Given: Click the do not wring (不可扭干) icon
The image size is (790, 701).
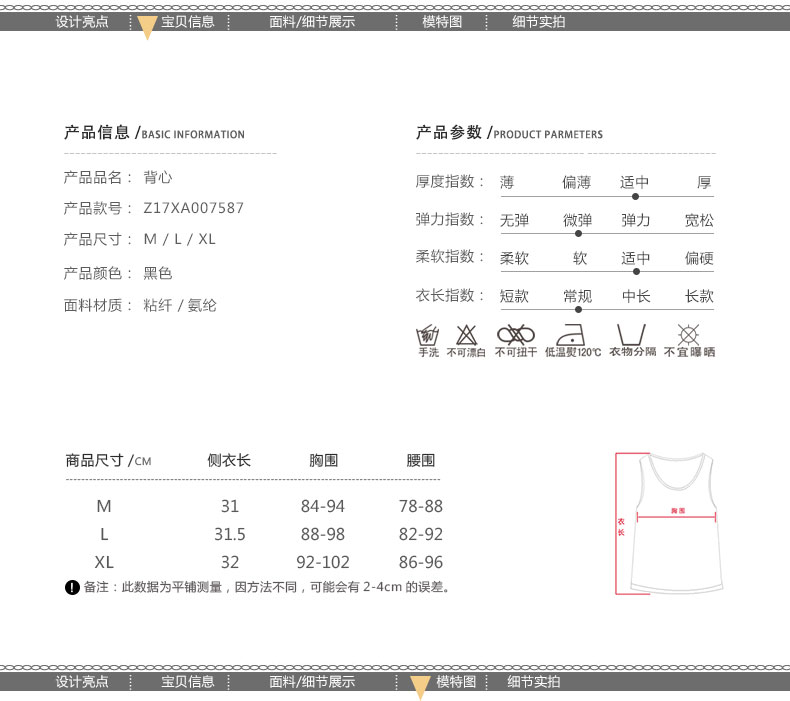Looking at the screenshot, I should tap(516, 335).
